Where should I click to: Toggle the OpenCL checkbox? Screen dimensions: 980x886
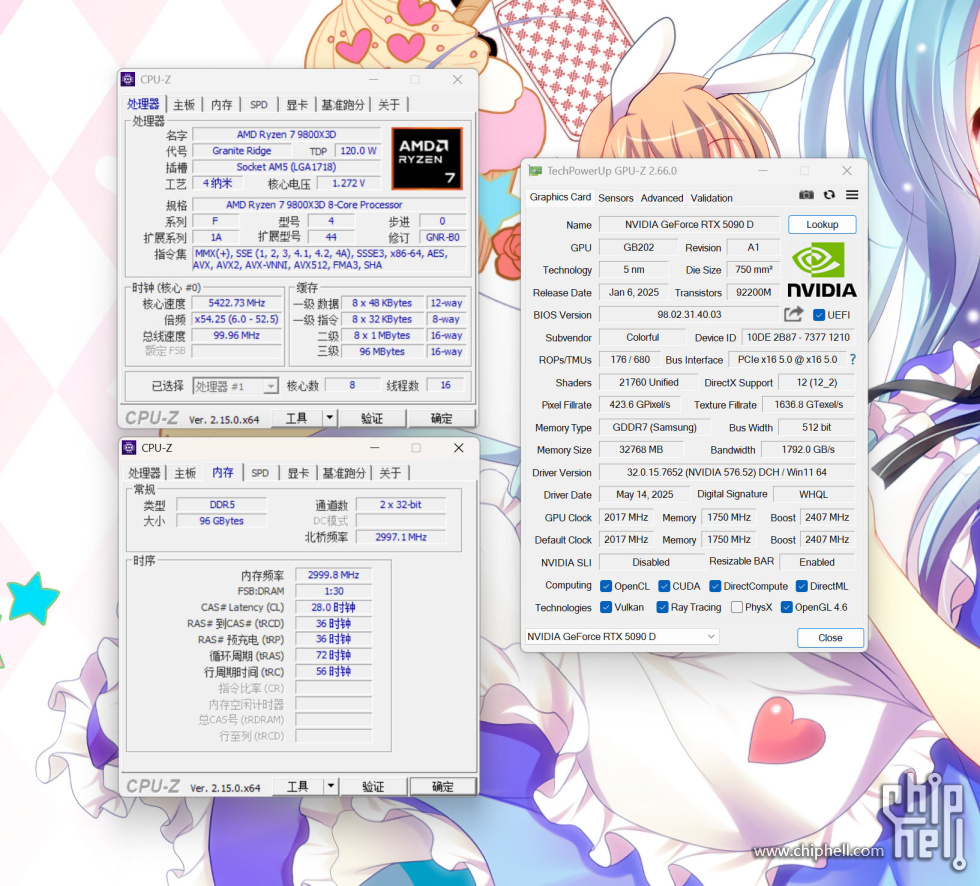[x=606, y=586]
